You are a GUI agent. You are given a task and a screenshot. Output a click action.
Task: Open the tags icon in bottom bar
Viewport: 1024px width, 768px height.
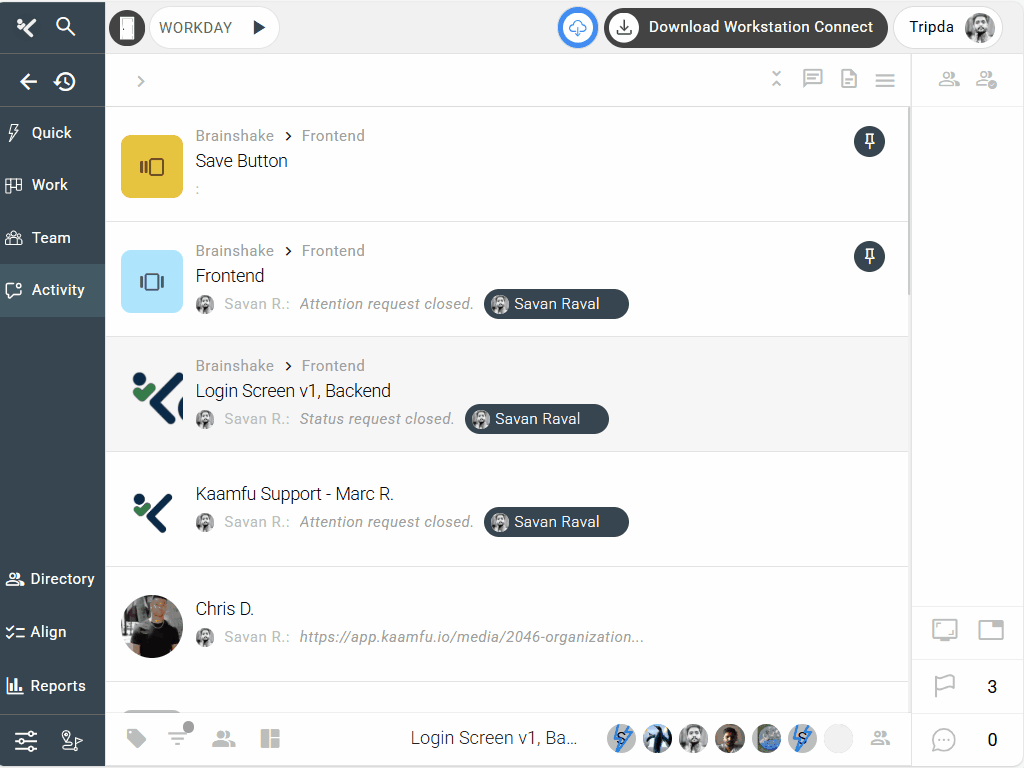tap(136, 739)
